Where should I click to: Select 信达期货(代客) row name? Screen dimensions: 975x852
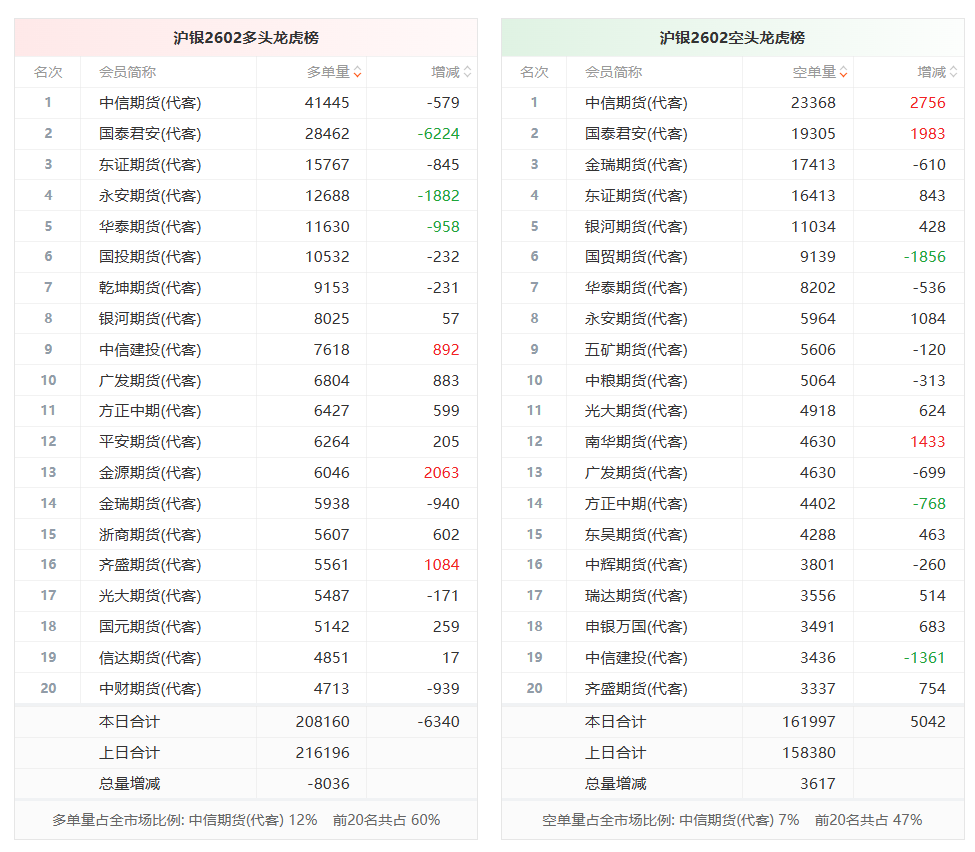point(150,658)
